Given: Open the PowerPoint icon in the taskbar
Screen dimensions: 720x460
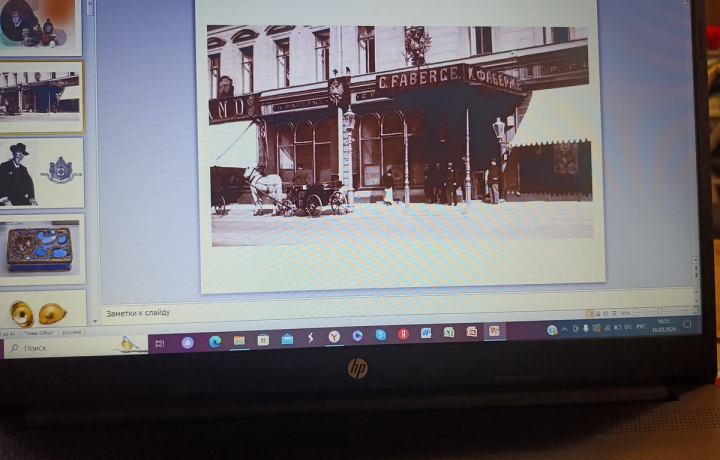Looking at the screenshot, I should pos(494,331).
